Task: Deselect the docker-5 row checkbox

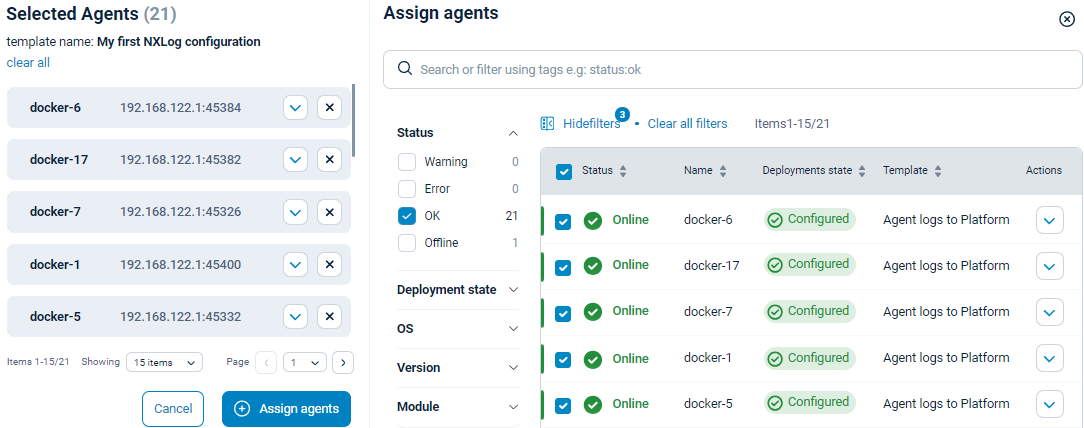Action: pos(563,405)
